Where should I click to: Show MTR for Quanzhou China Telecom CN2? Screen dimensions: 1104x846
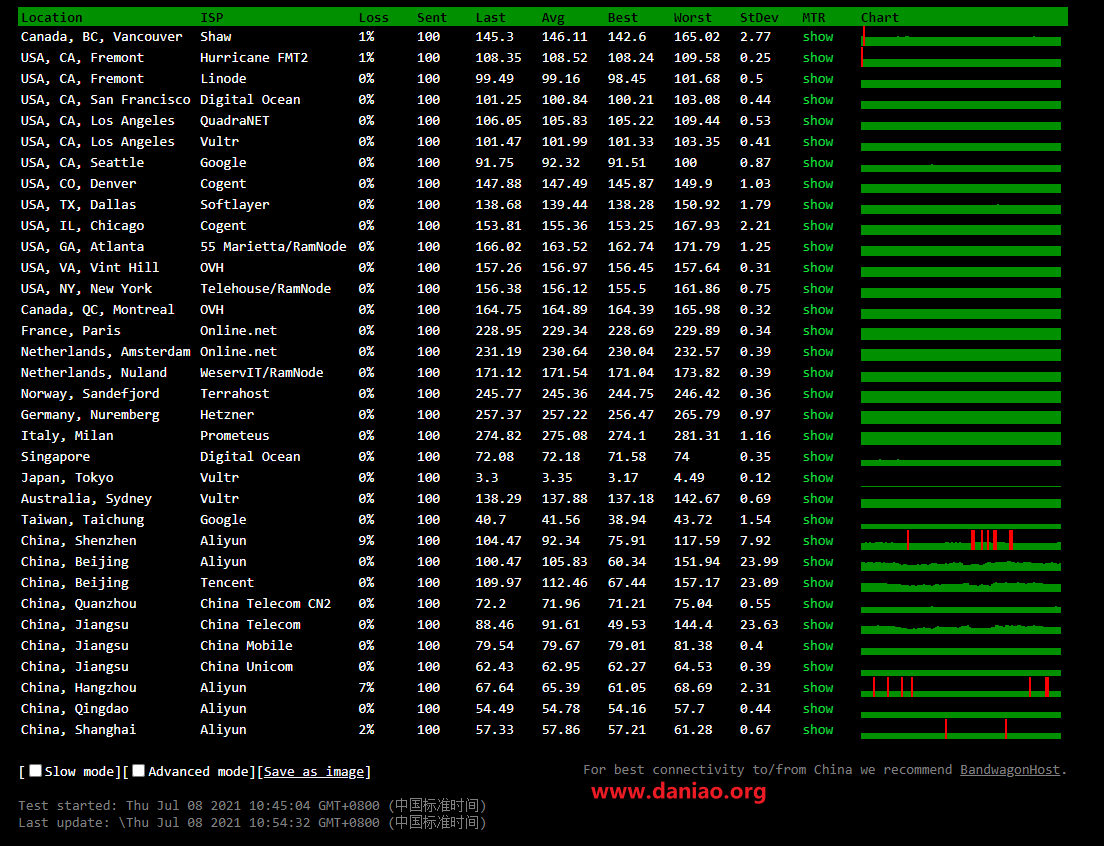(x=817, y=604)
